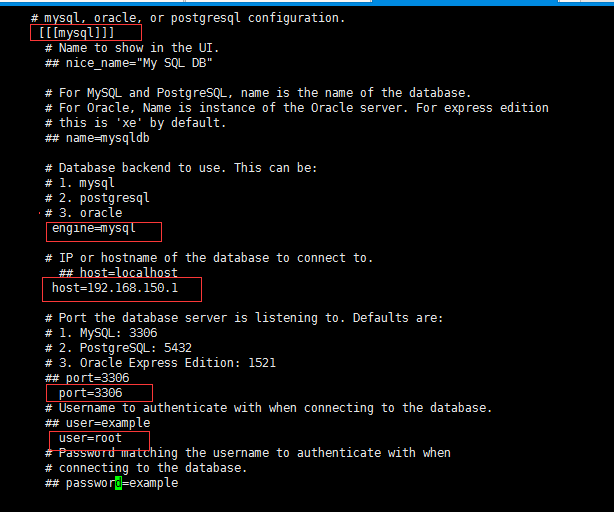Click the host=192.168.150.1 setting

pyautogui.click(x=114, y=288)
